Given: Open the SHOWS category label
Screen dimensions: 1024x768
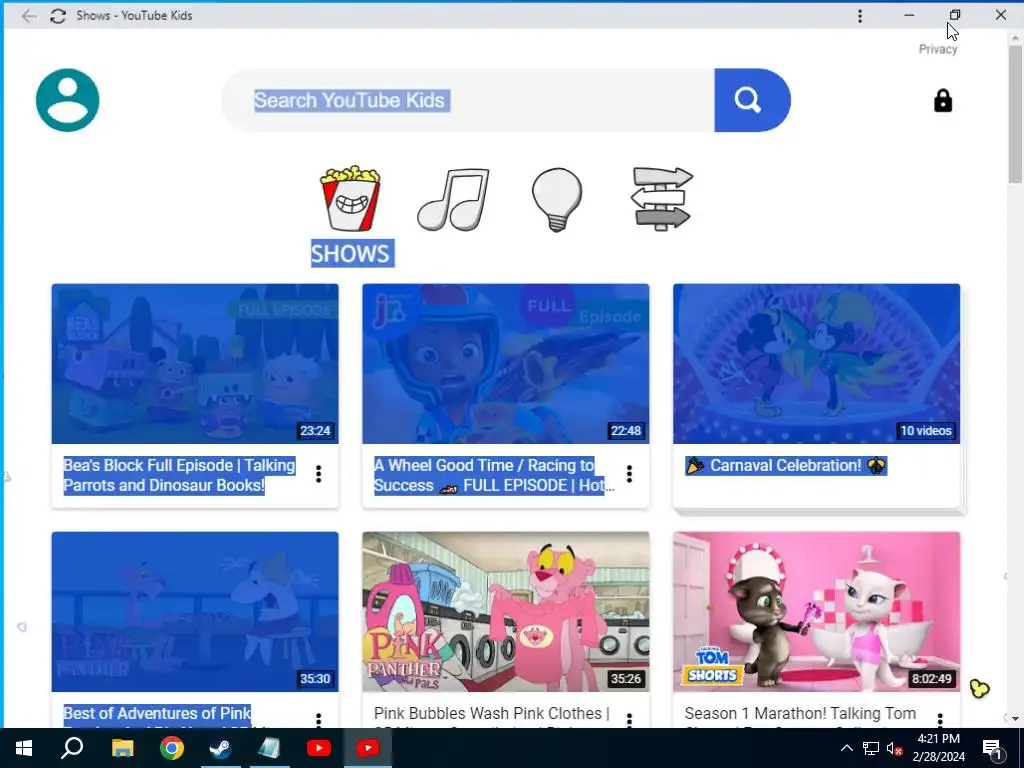Looking at the screenshot, I should (x=352, y=253).
